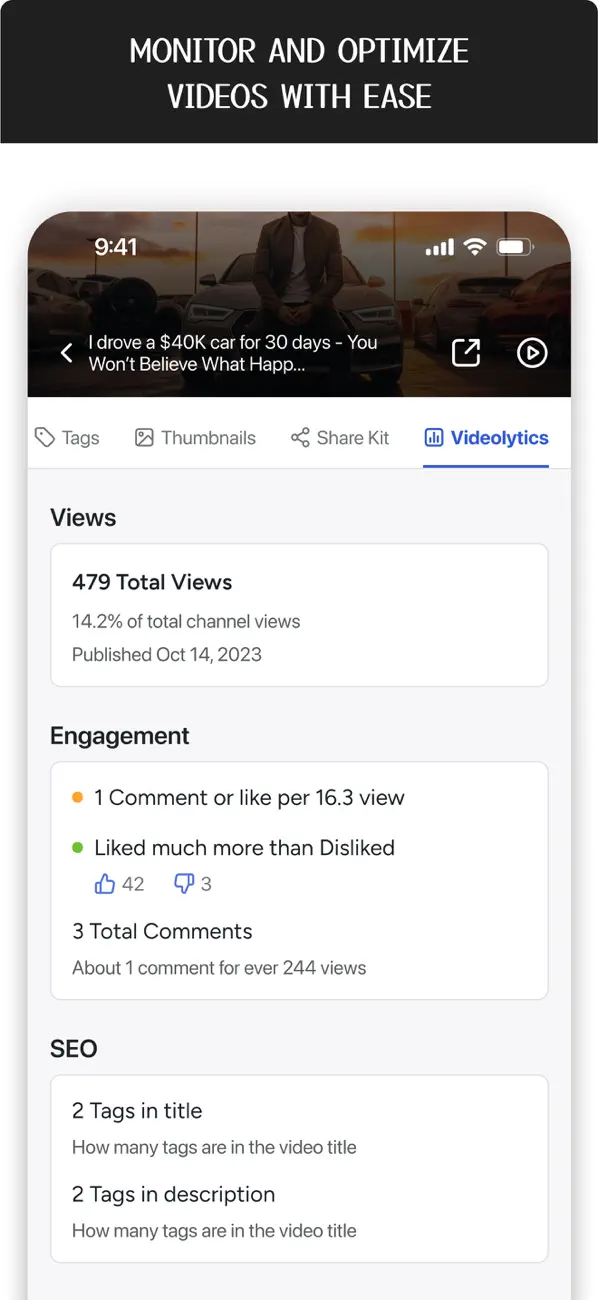
Task: Tap the cellular signal bars icon
Action: click(440, 247)
